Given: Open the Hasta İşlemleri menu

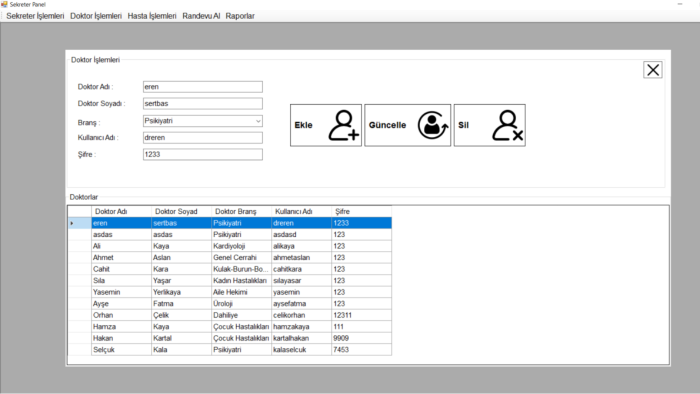Looking at the screenshot, I should tap(152, 16).
